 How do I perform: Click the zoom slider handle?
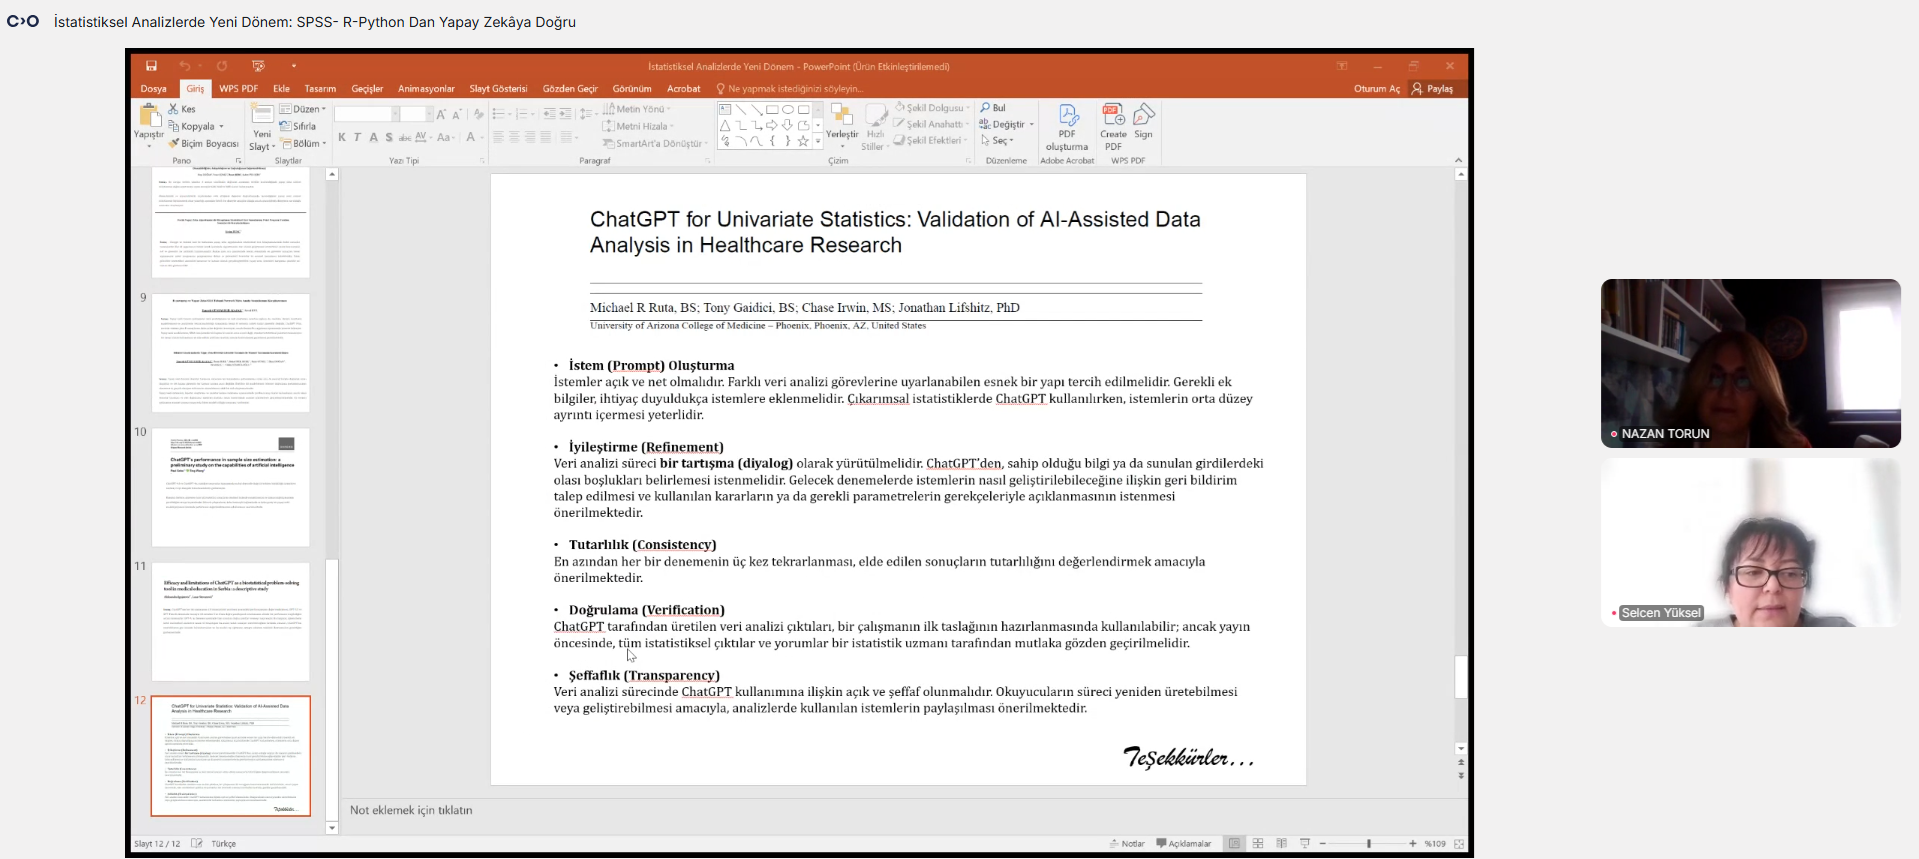point(1369,844)
